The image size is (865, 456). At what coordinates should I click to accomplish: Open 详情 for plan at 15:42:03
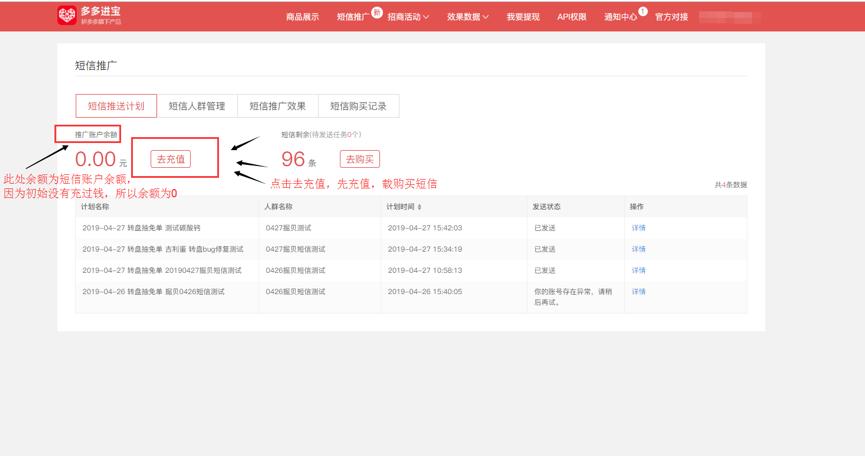(638, 228)
